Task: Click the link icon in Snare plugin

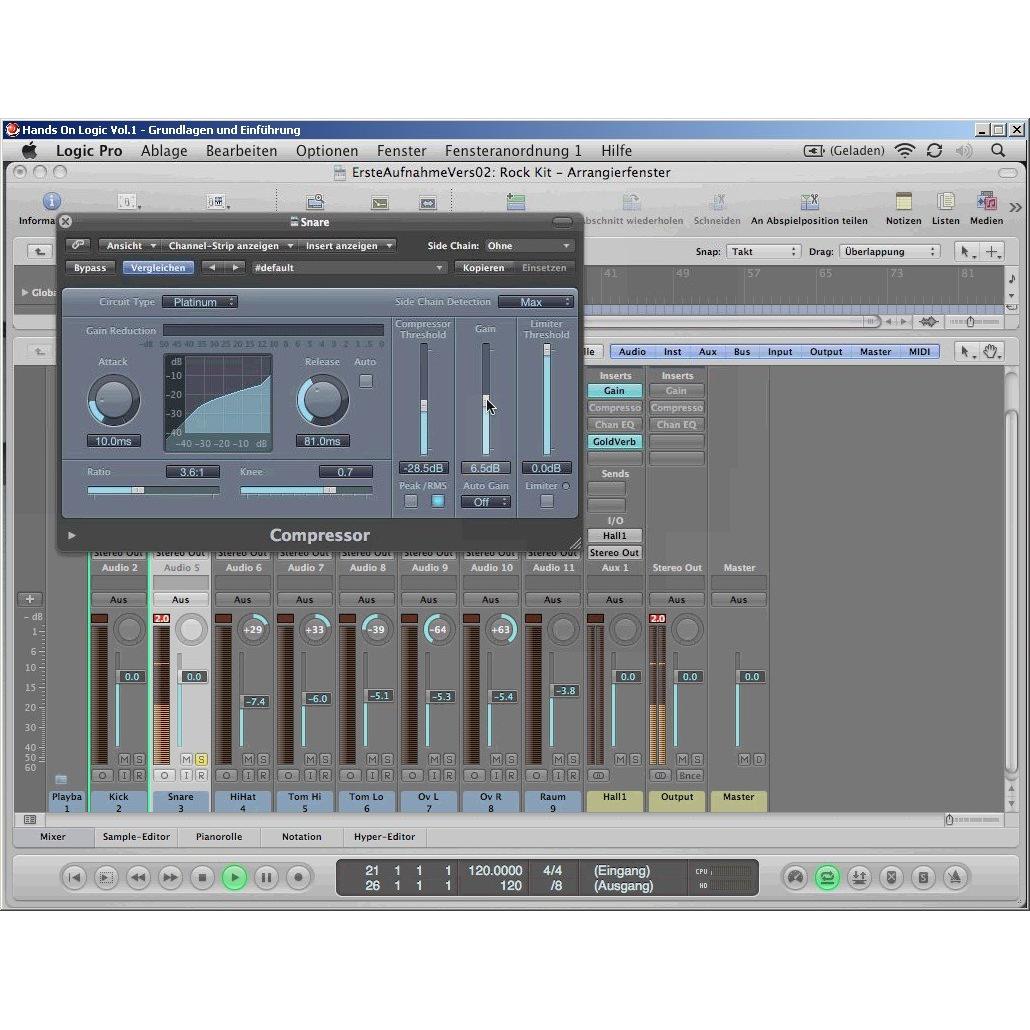Action: click(78, 245)
